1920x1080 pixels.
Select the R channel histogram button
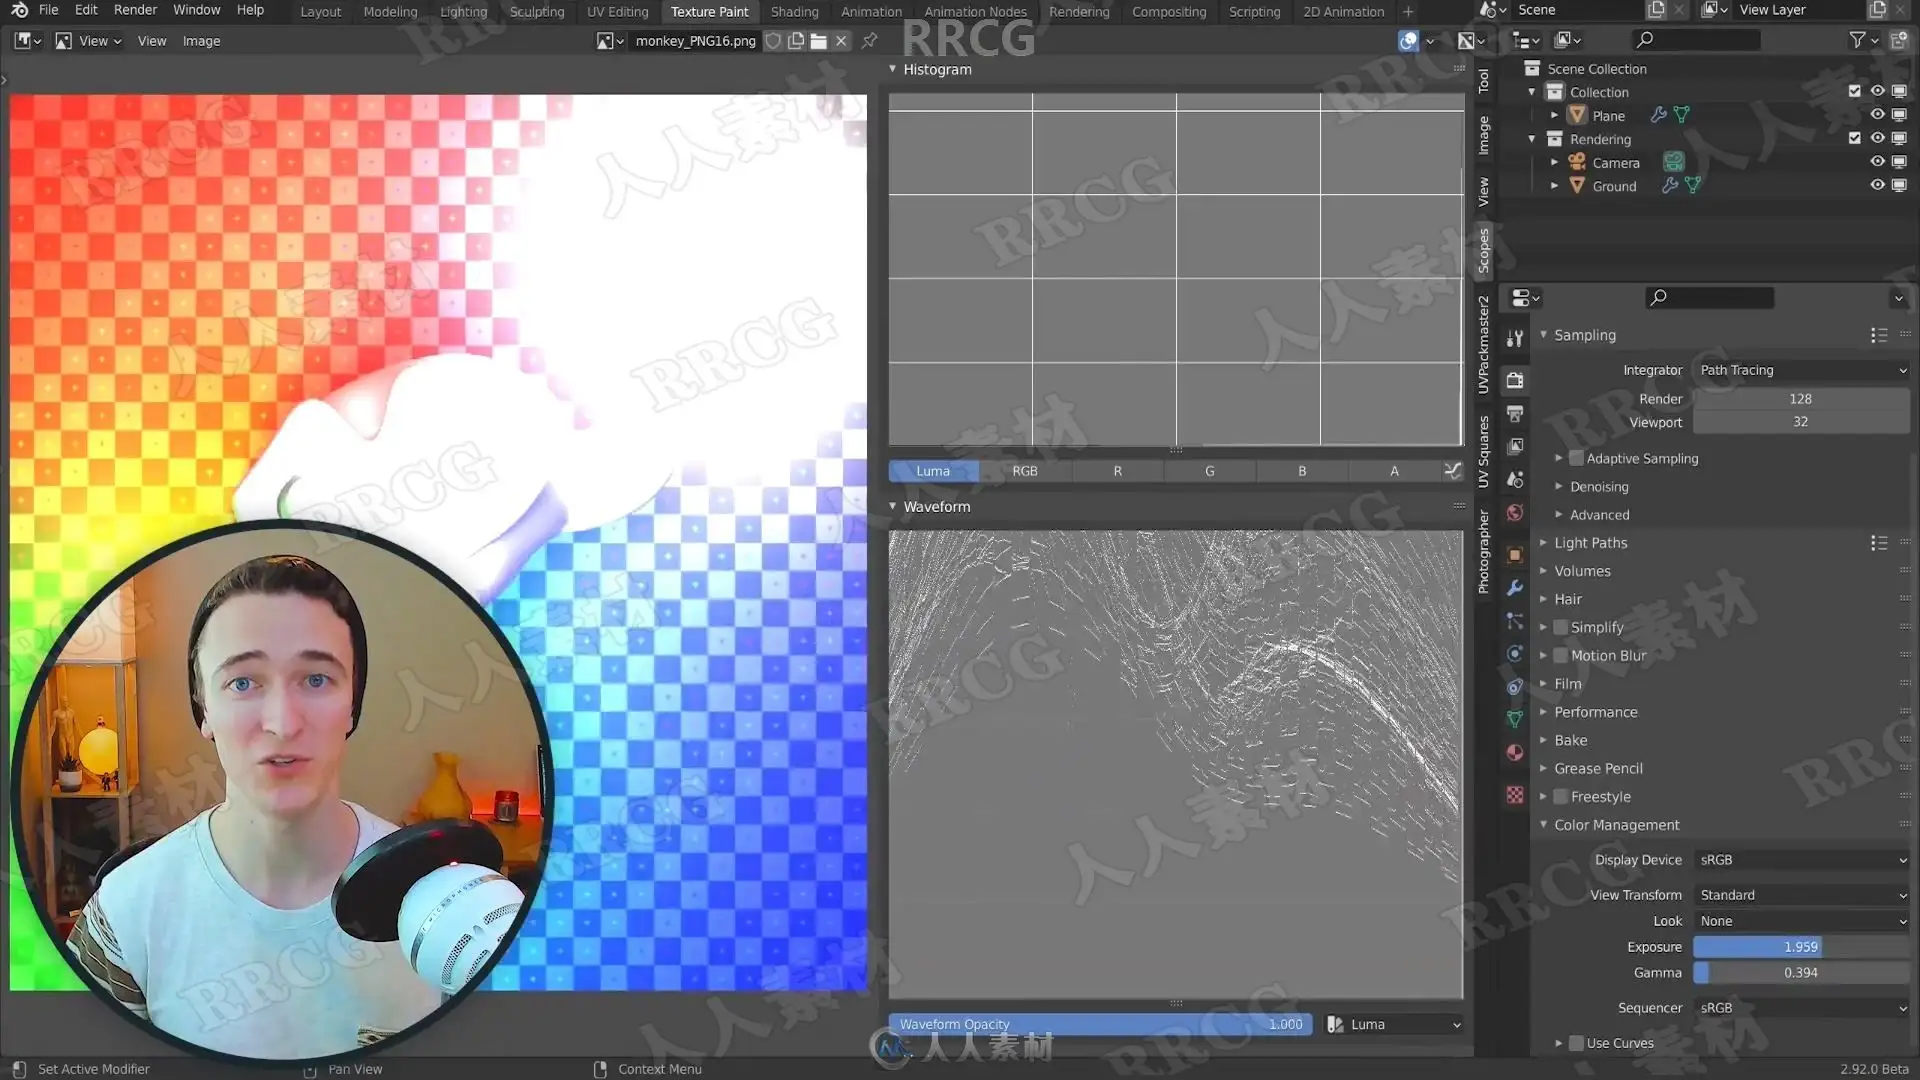click(1117, 471)
